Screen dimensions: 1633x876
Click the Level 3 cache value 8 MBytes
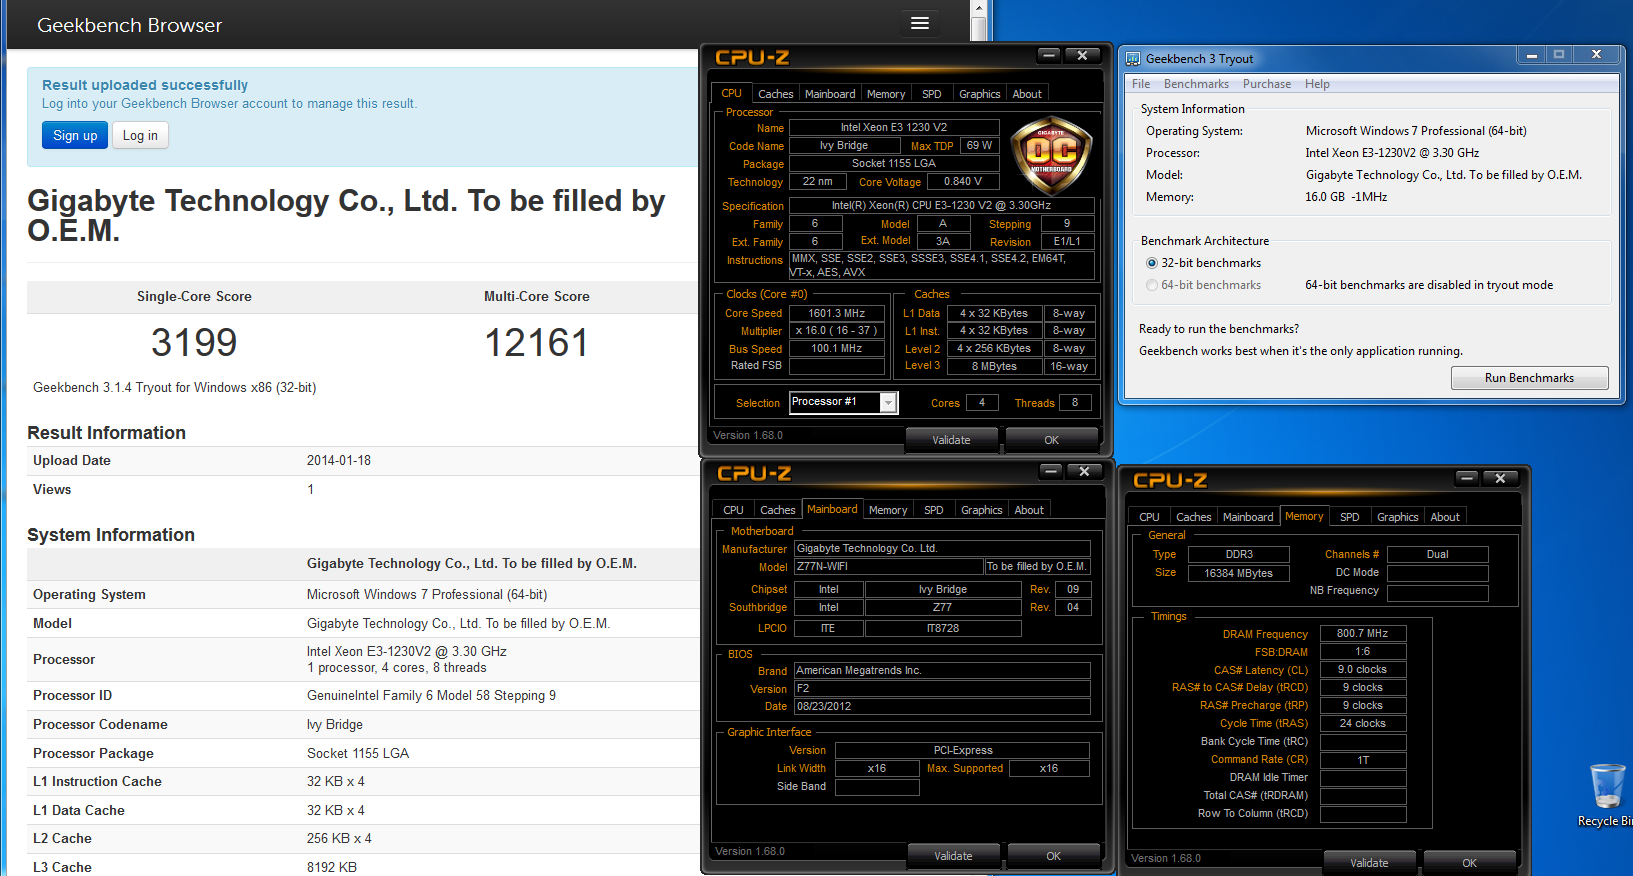pos(995,366)
